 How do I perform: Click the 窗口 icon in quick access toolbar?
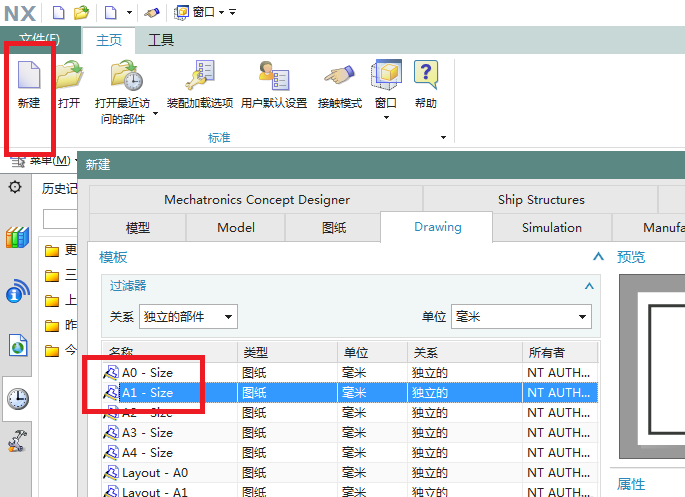click(181, 13)
